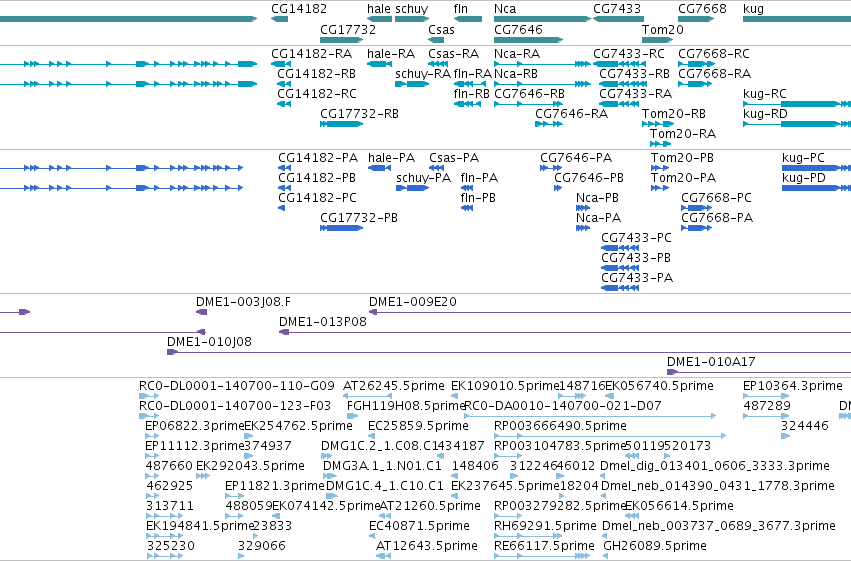Screen dimensions: 851x561
Task: Select protein Tom20-PB
Action: [x=683, y=158]
